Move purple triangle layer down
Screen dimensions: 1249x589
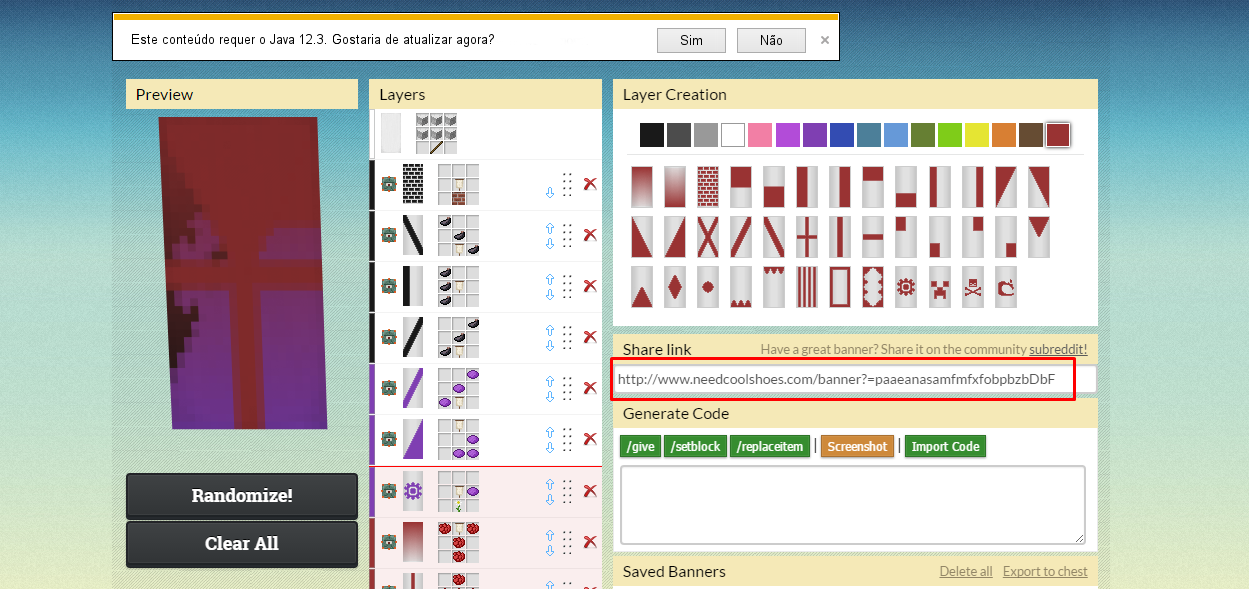[549, 447]
